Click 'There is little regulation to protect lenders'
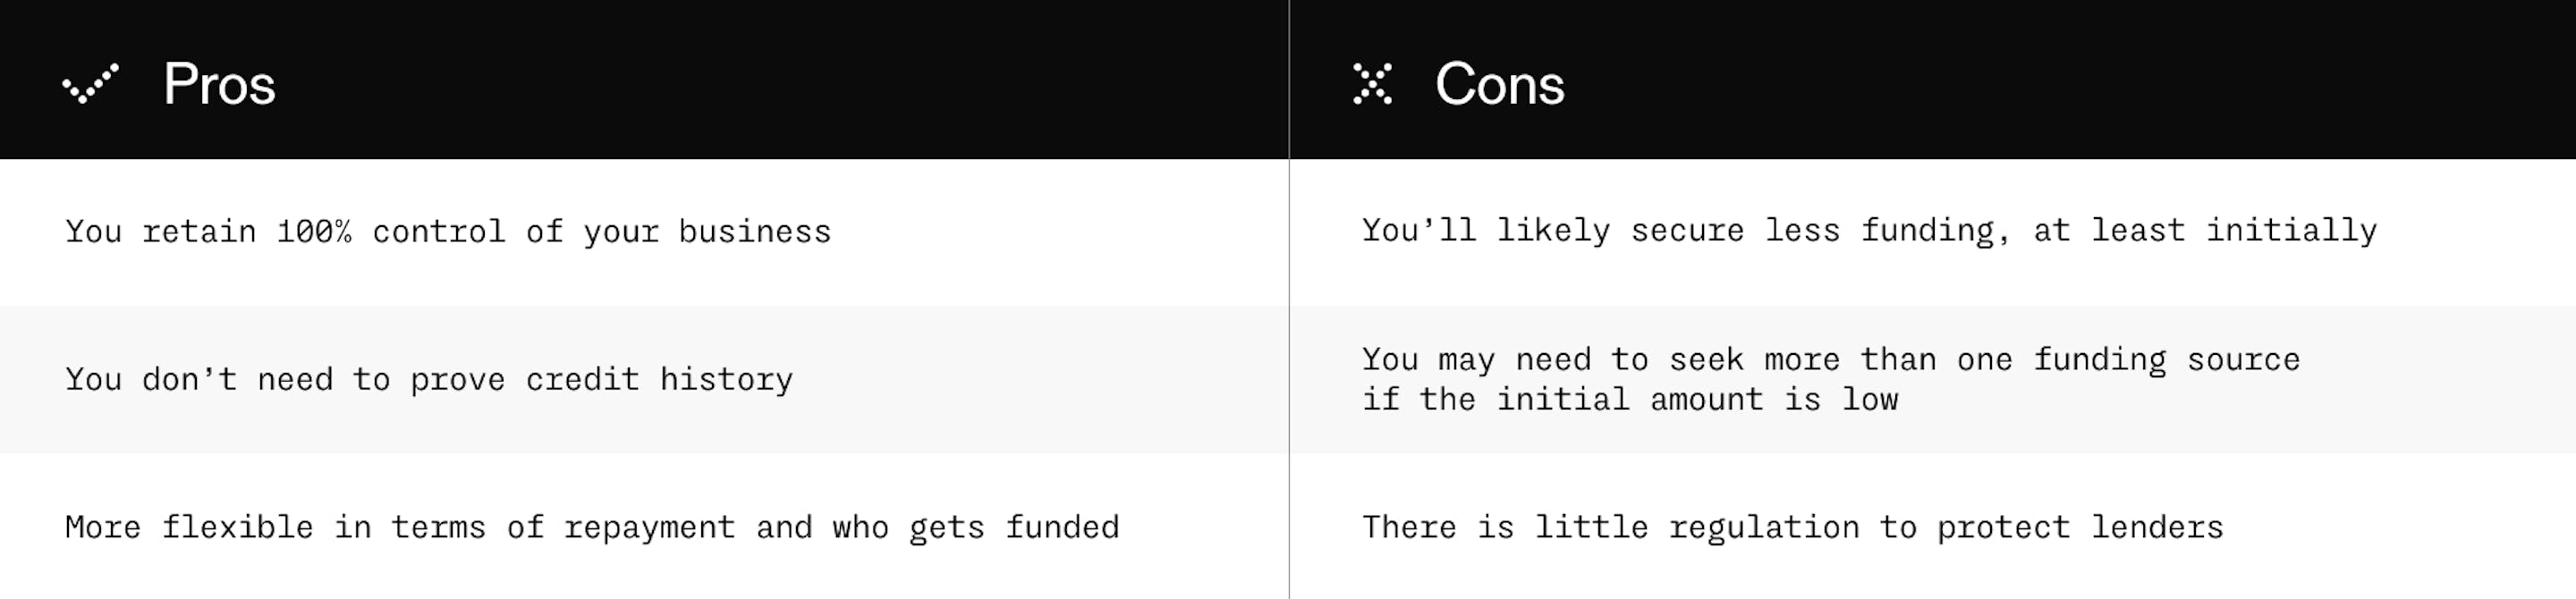The width and height of the screenshot is (2576, 599). [1792, 527]
